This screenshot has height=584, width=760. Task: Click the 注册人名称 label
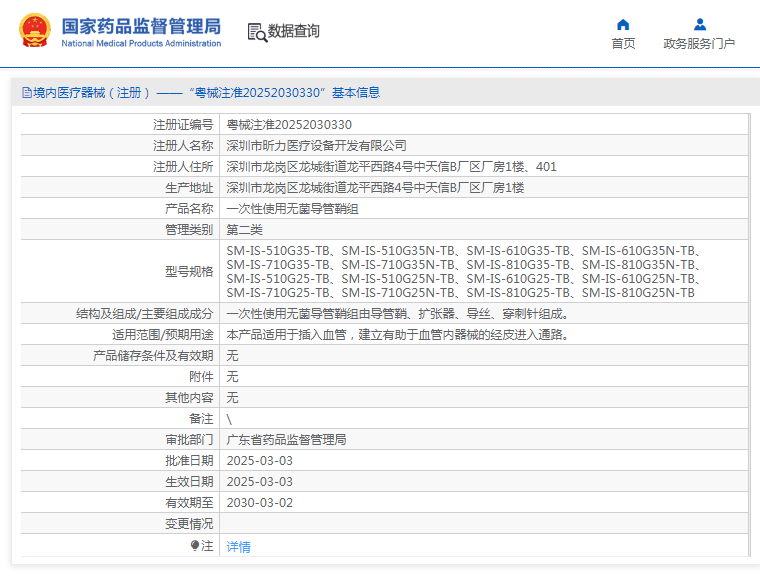pyautogui.click(x=183, y=146)
